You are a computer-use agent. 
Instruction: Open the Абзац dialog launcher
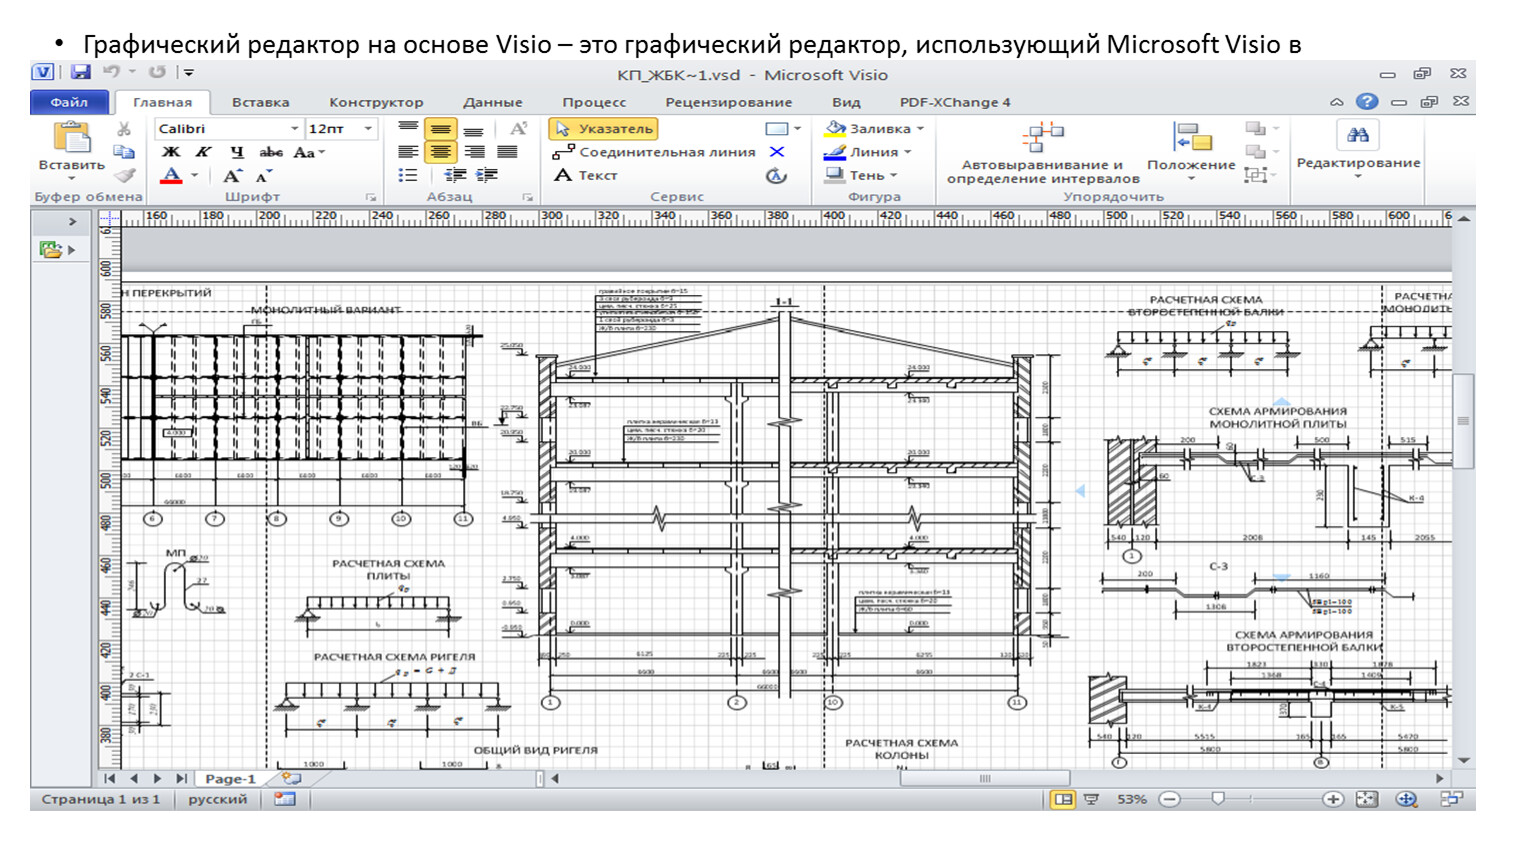pyautogui.click(x=527, y=197)
